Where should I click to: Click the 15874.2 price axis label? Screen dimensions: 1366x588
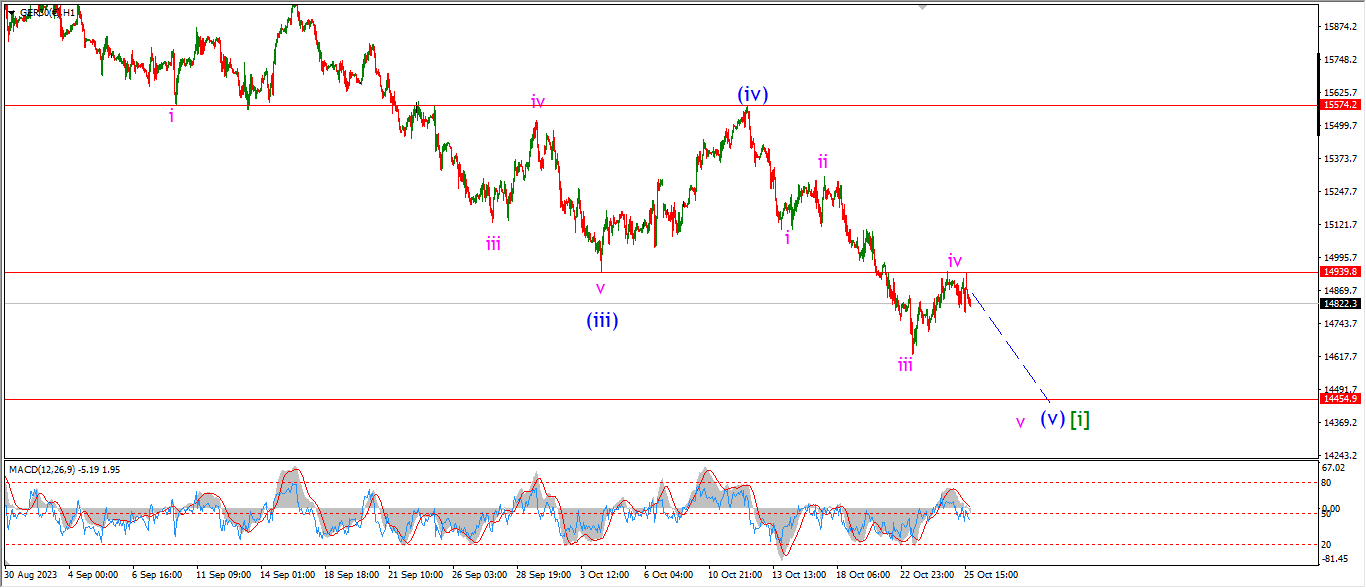coord(1340,26)
